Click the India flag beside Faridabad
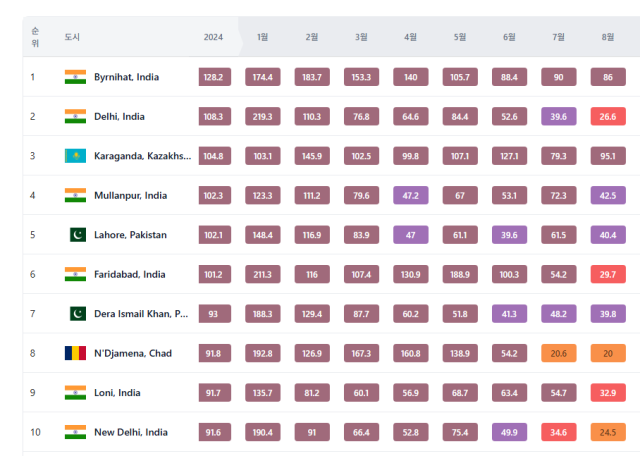The width and height of the screenshot is (640, 456). 75,274
